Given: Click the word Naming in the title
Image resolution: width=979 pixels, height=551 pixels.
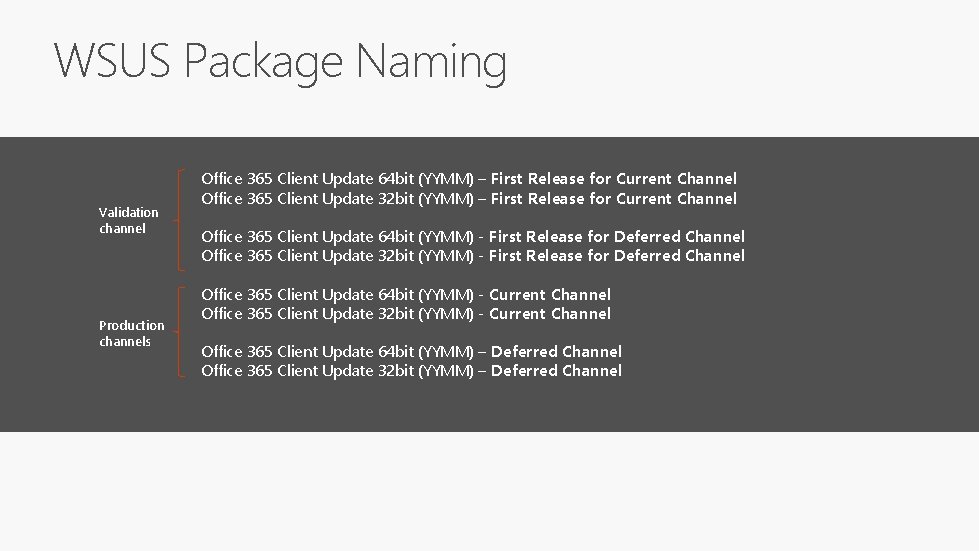Looking at the screenshot, I should [431, 61].
